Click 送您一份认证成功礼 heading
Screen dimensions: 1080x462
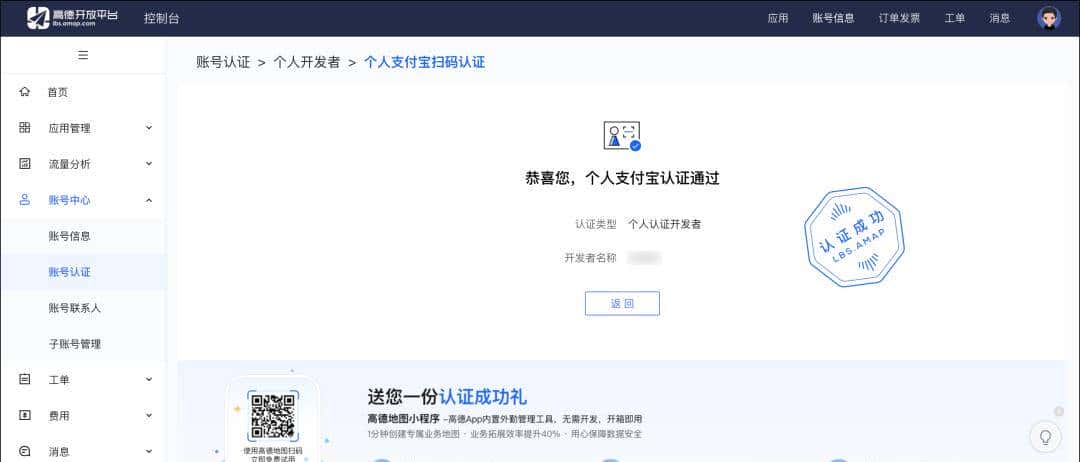pyautogui.click(x=447, y=397)
